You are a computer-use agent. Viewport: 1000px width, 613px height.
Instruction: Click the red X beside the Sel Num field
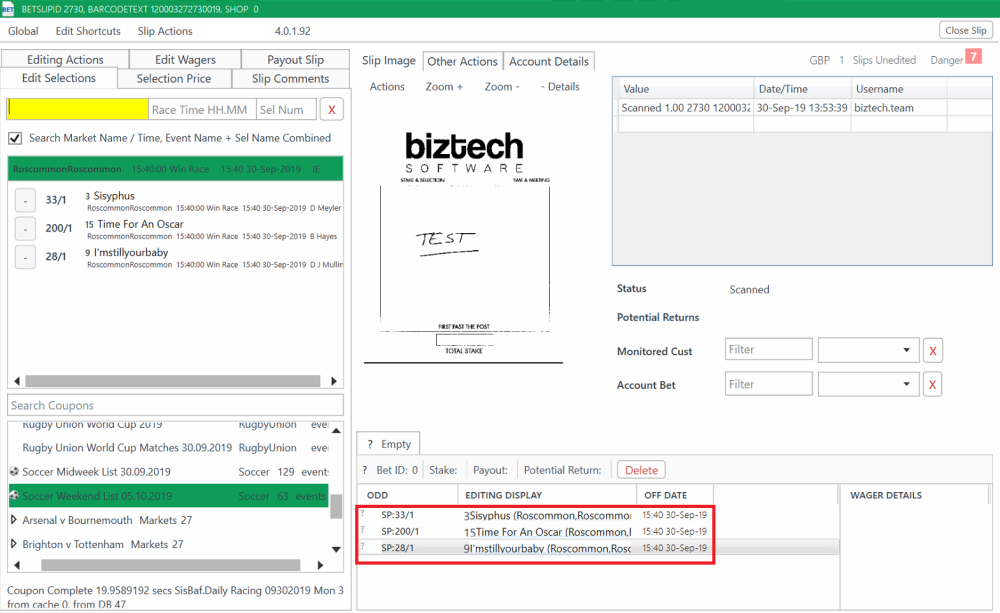(331, 108)
